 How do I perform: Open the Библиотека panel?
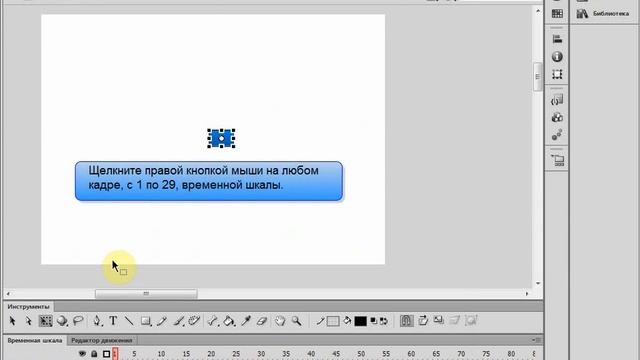tap(604, 14)
